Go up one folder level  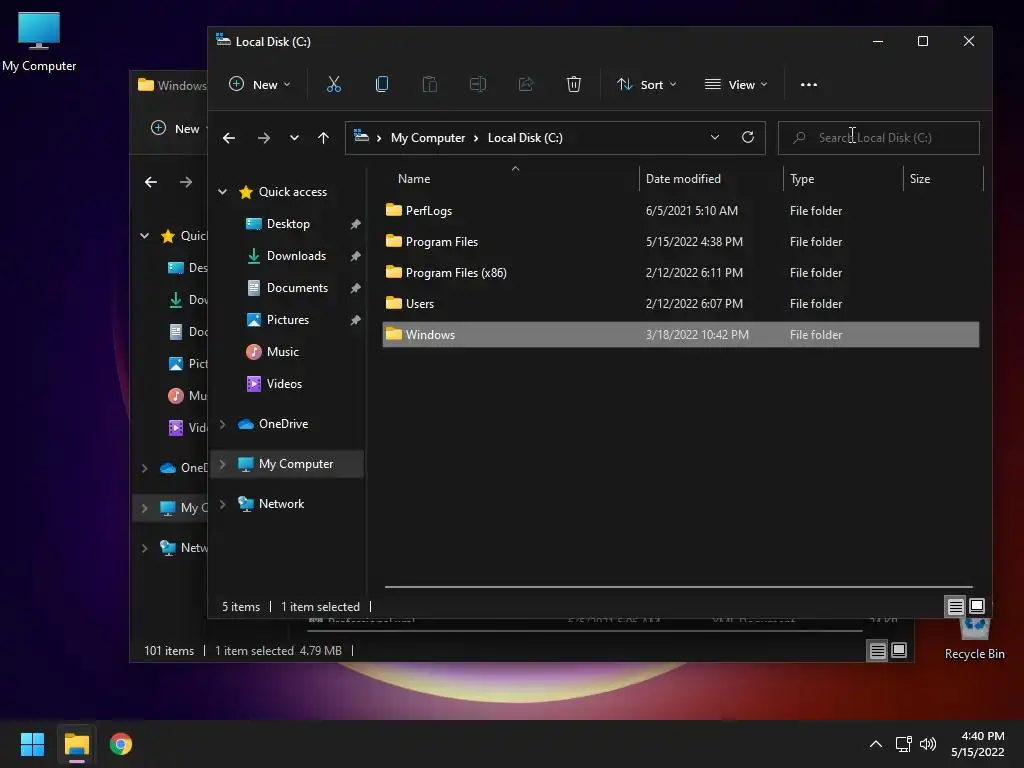323,138
